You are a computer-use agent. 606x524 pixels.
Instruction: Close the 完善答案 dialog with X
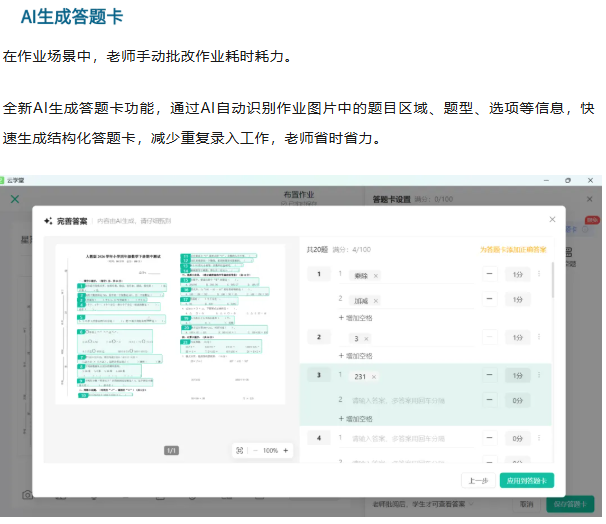(x=552, y=219)
